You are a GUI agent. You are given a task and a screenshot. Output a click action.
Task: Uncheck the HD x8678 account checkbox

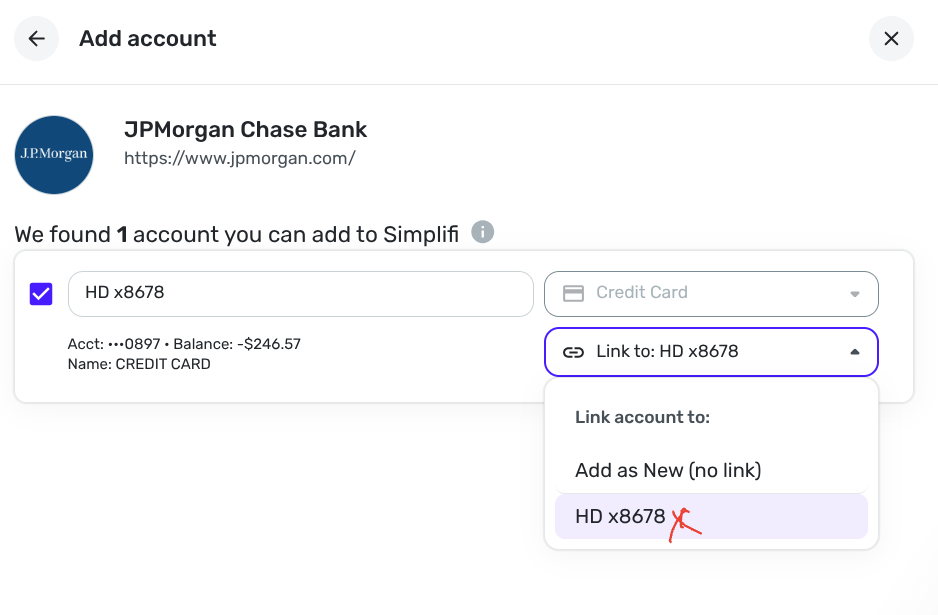(x=41, y=294)
